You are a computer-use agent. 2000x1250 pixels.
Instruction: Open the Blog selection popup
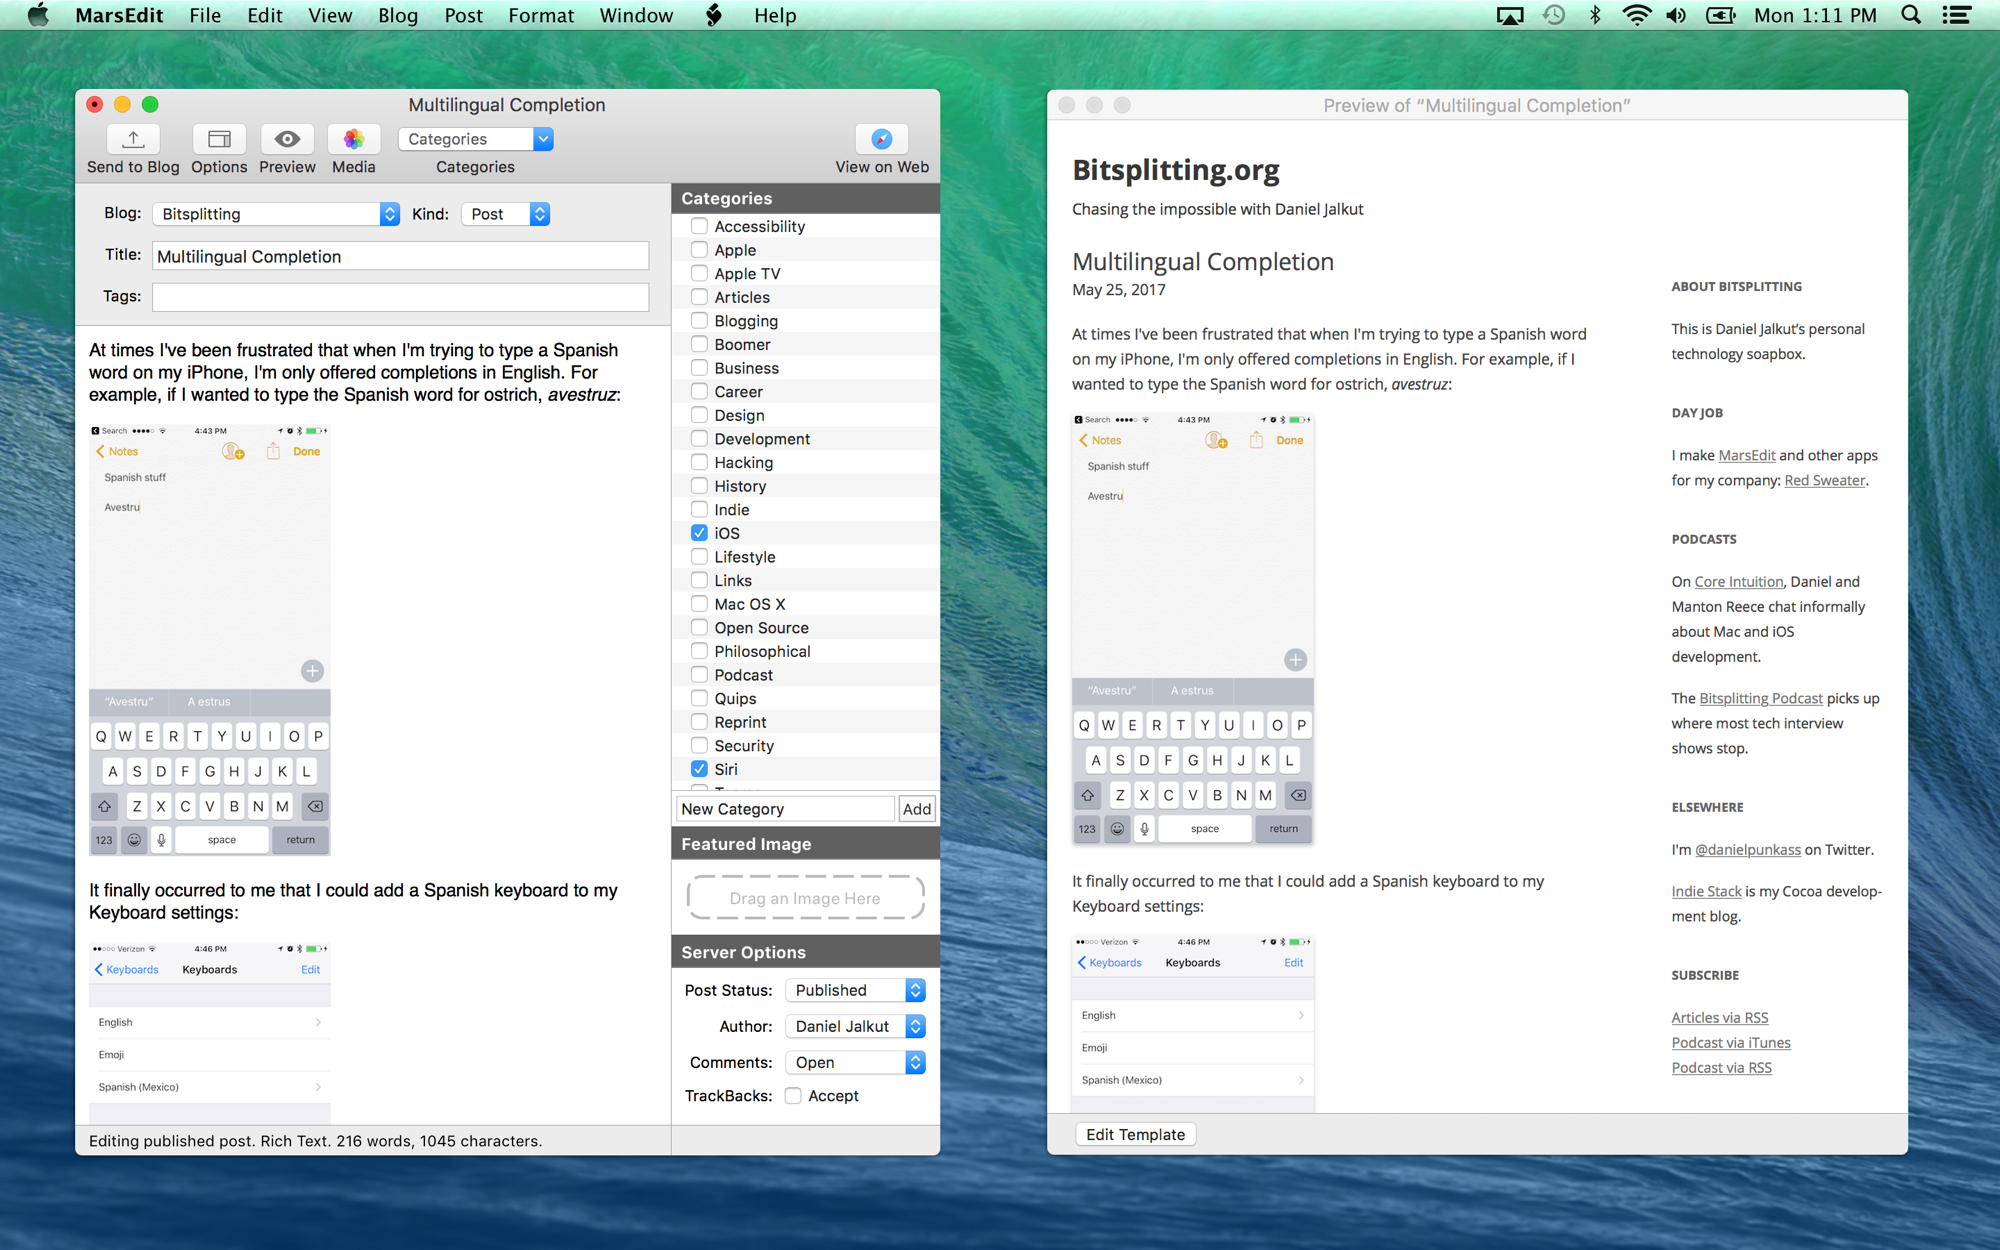276,214
